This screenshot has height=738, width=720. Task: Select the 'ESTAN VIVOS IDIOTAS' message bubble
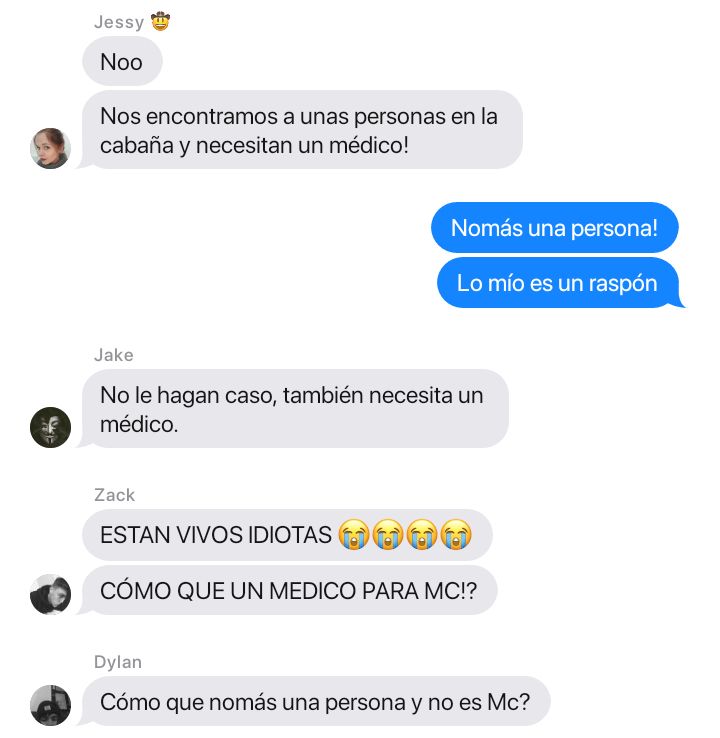pyautogui.click(x=287, y=535)
